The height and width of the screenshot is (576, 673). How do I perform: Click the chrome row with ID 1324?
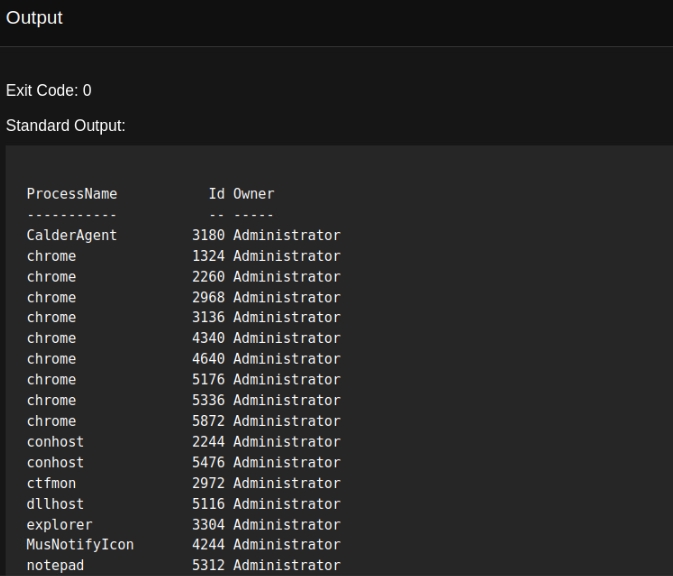click(51, 256)
